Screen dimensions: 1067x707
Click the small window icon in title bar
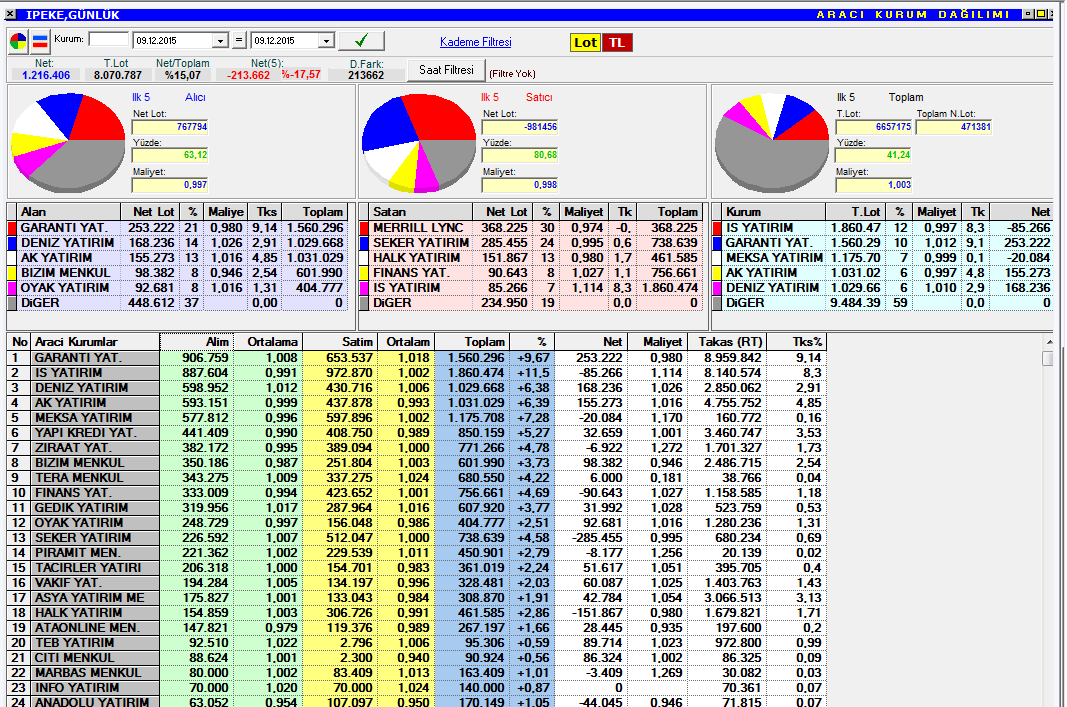click(x=1028, y=14)
